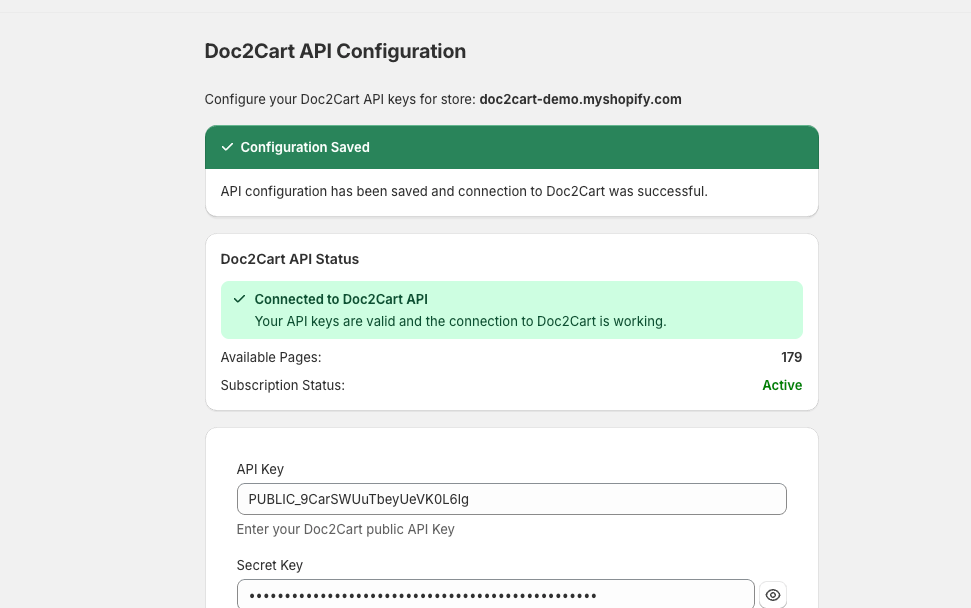Screen dimensions: 971x608
Task: Click the Available Pages count of 179
Action: click(x=791, y=357)
